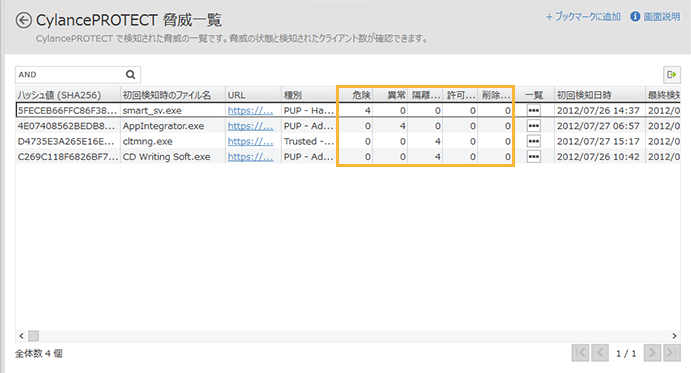Select the cltmng.exe file name cell
The width and height of the screenshot is (691, 373).
[x=173, y=142]
